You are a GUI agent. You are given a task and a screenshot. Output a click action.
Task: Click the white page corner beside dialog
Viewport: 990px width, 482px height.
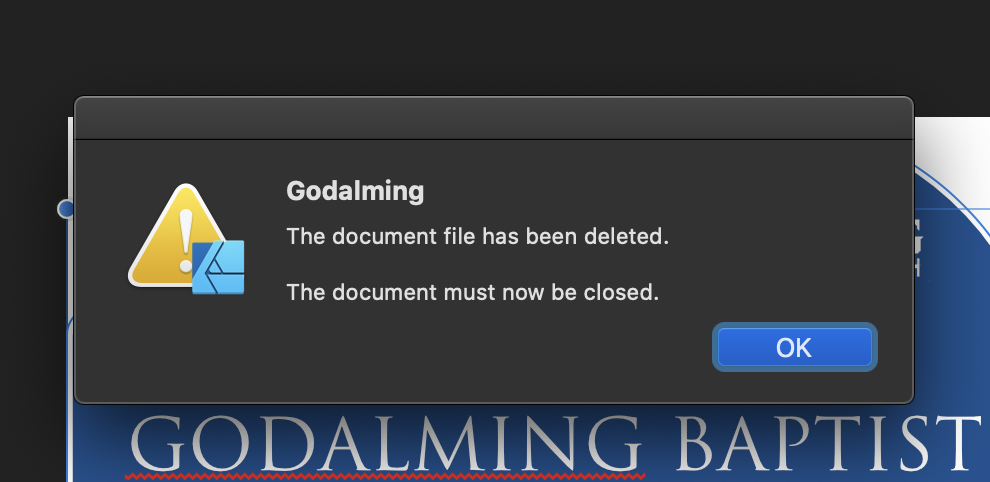pos(952,140)
